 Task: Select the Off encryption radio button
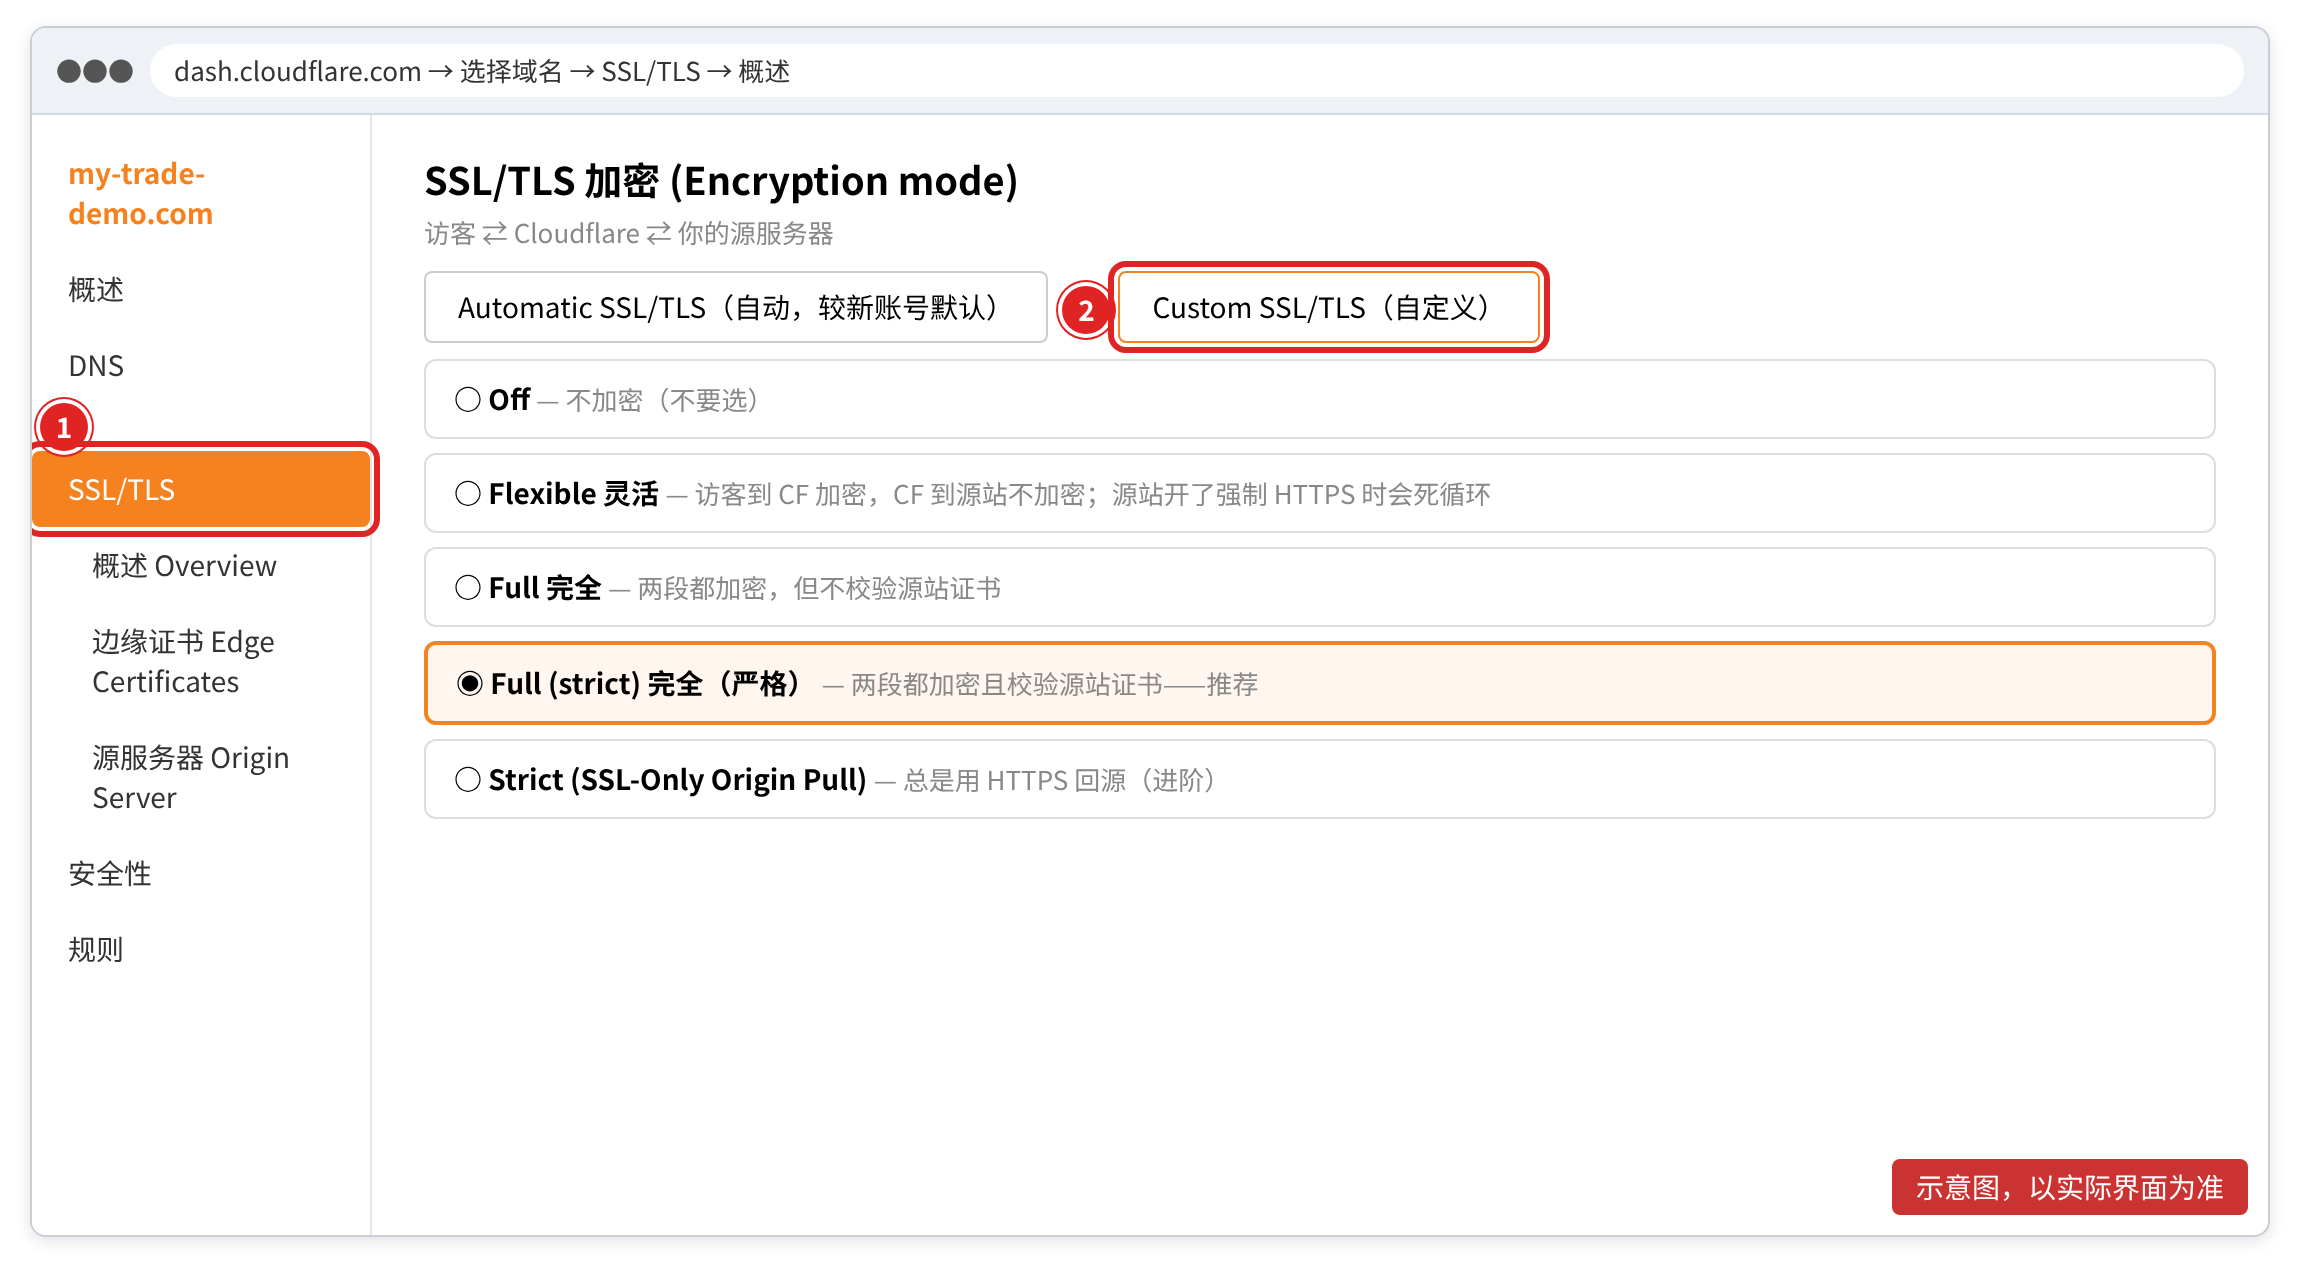[467, 400]
